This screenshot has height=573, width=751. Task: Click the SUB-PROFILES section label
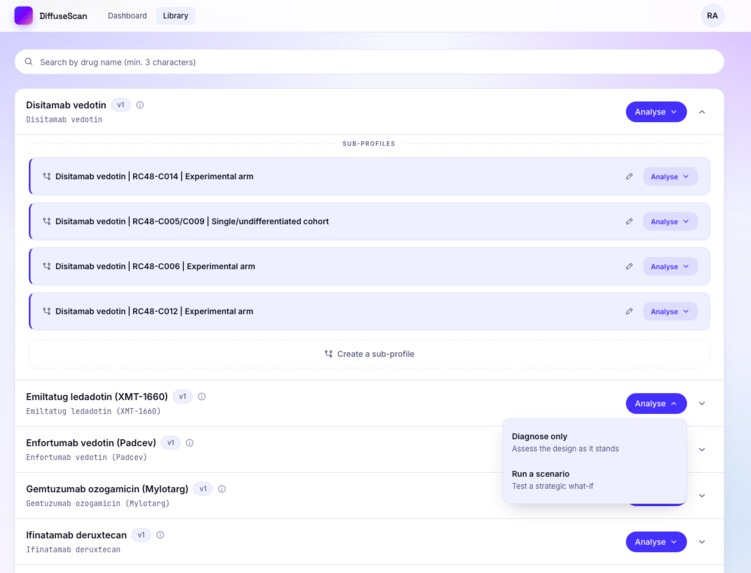pyautogui.click(x=369, y=143)
